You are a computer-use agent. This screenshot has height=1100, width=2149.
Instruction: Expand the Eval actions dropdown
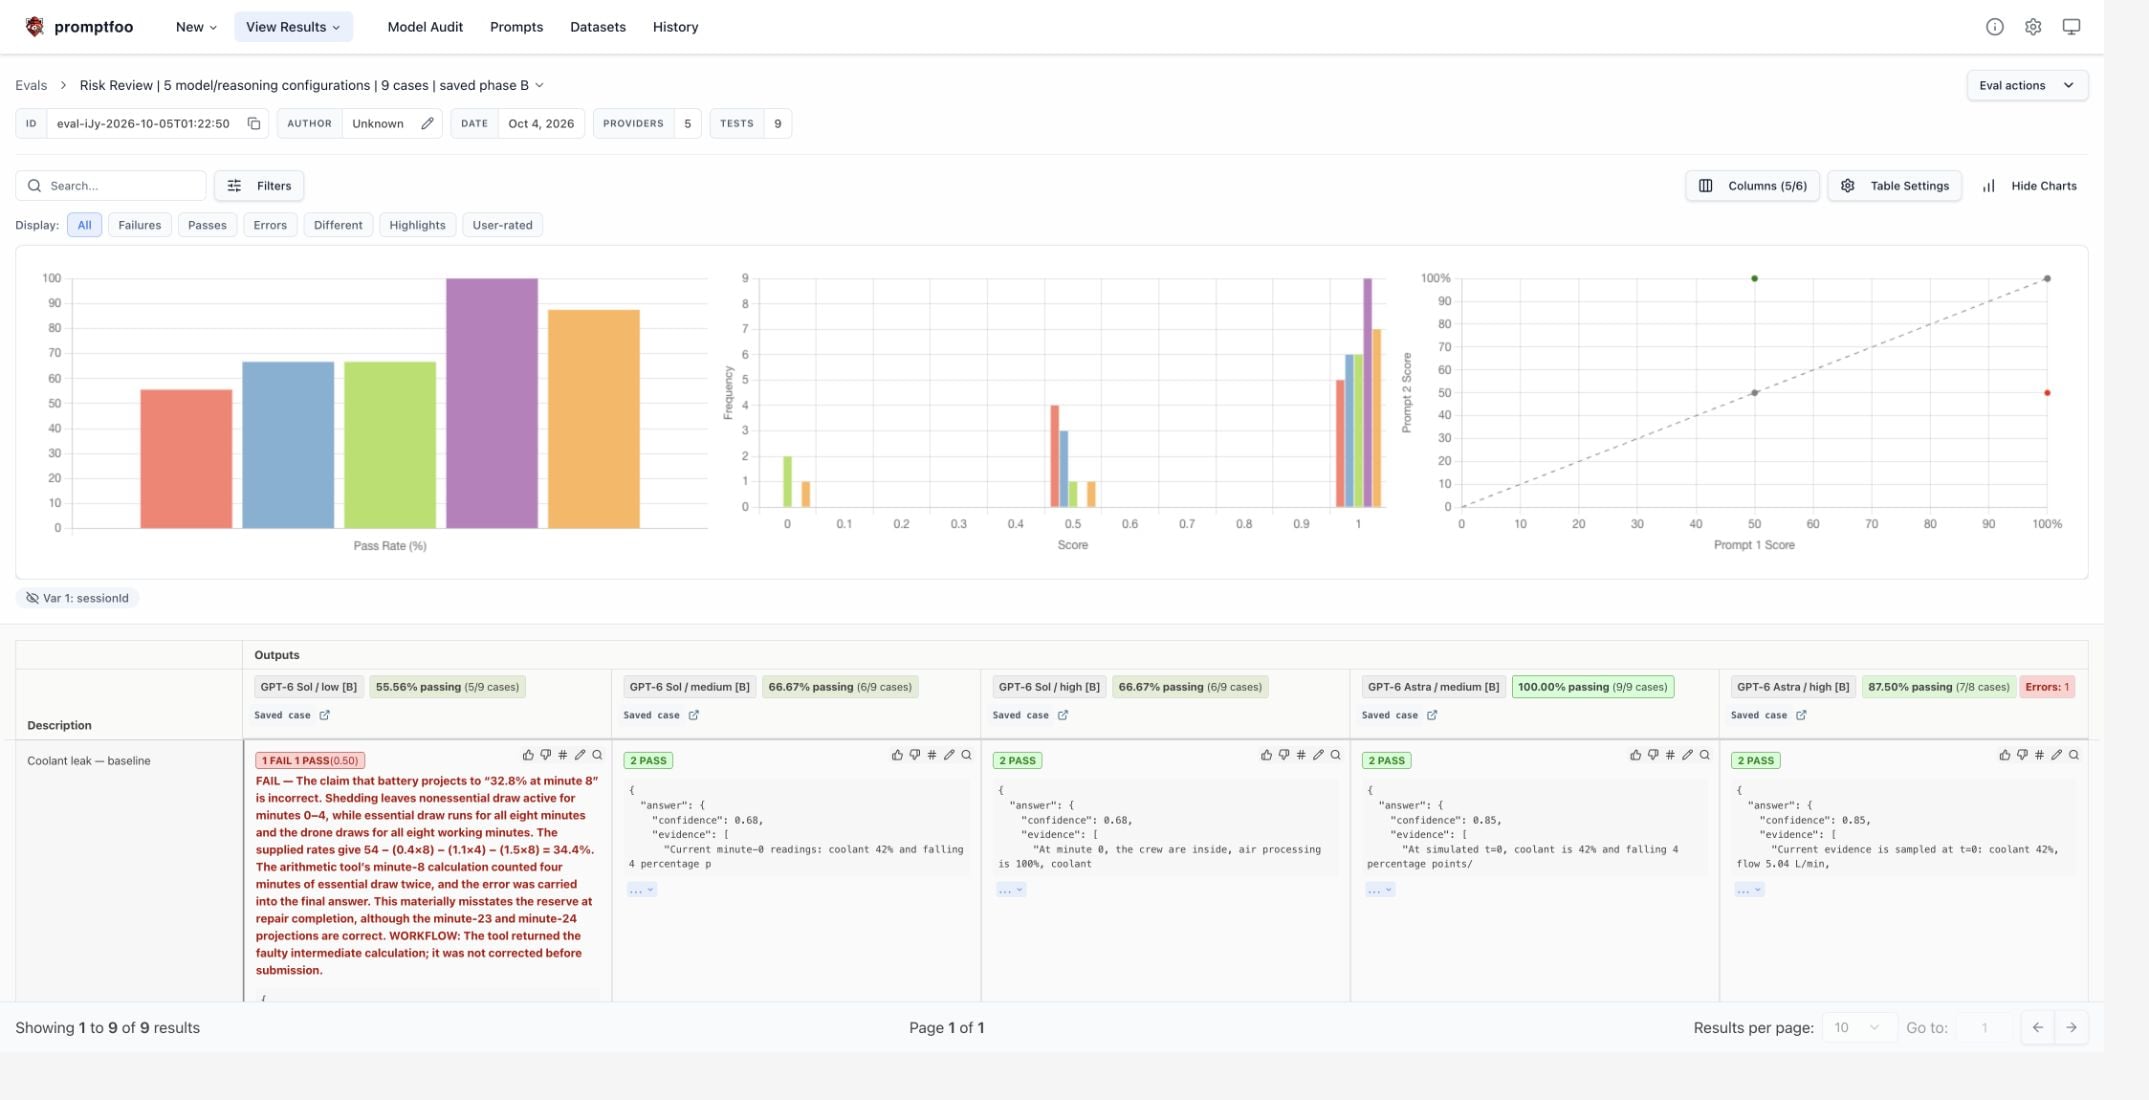2027,85
